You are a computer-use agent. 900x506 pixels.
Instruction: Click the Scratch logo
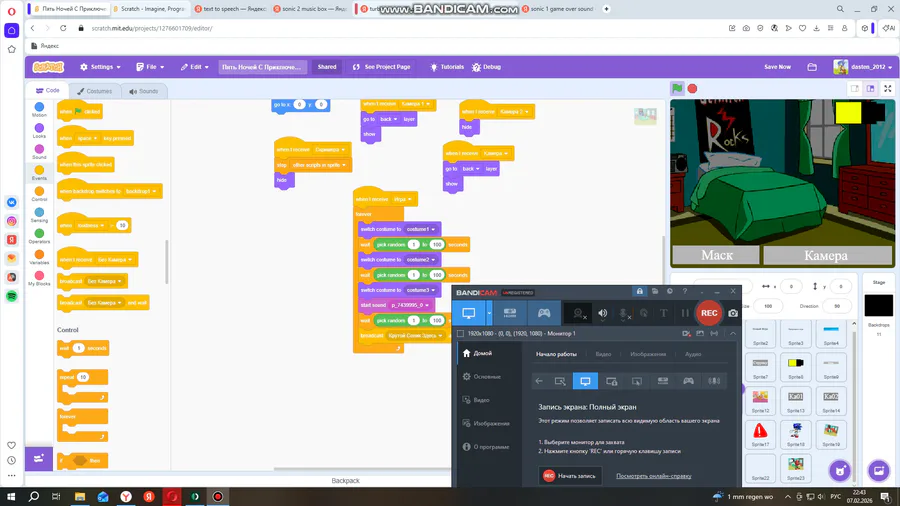[48, 67]
